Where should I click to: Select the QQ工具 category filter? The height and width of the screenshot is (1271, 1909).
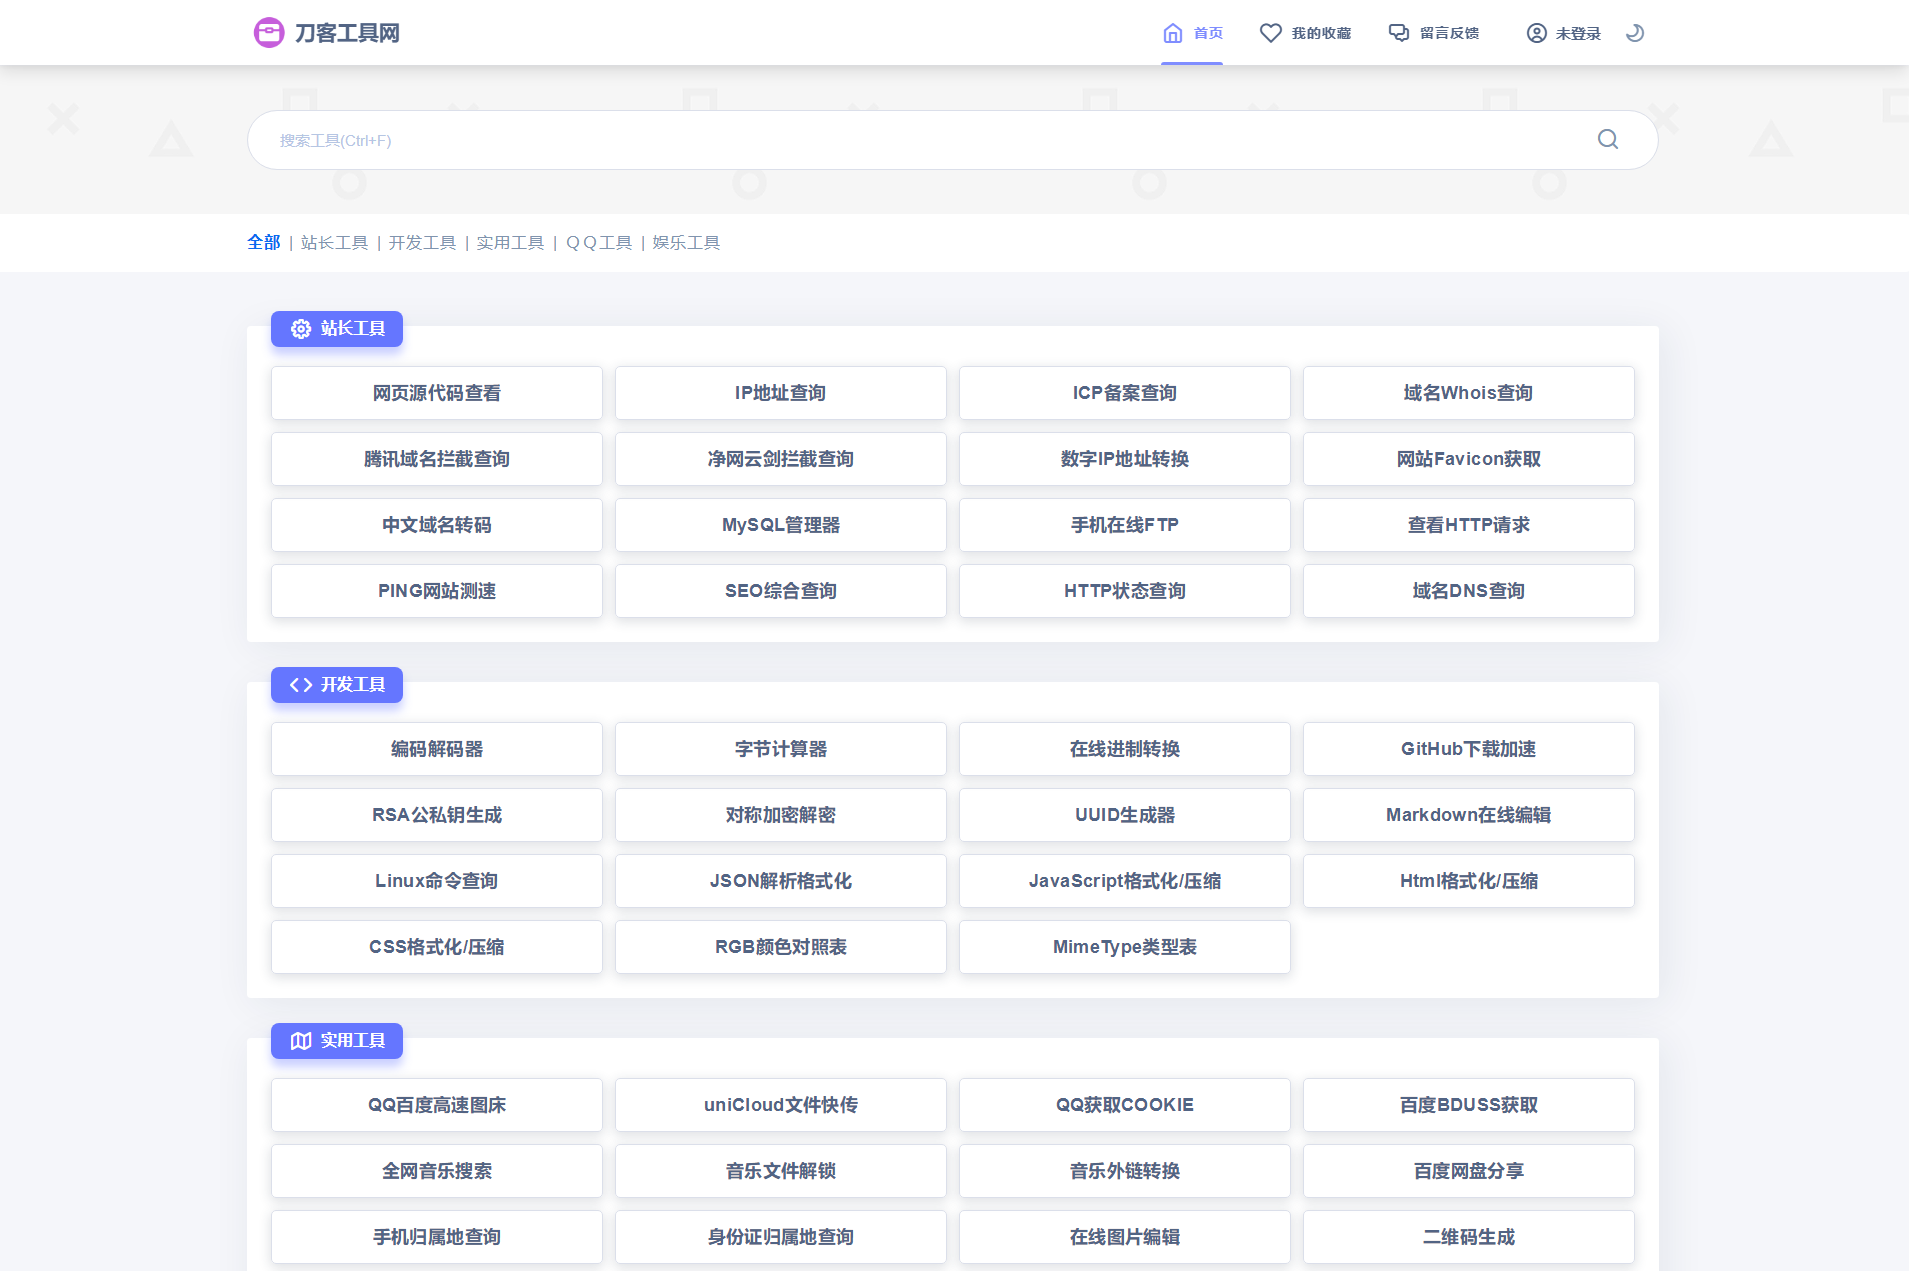[x=599, y=242]
